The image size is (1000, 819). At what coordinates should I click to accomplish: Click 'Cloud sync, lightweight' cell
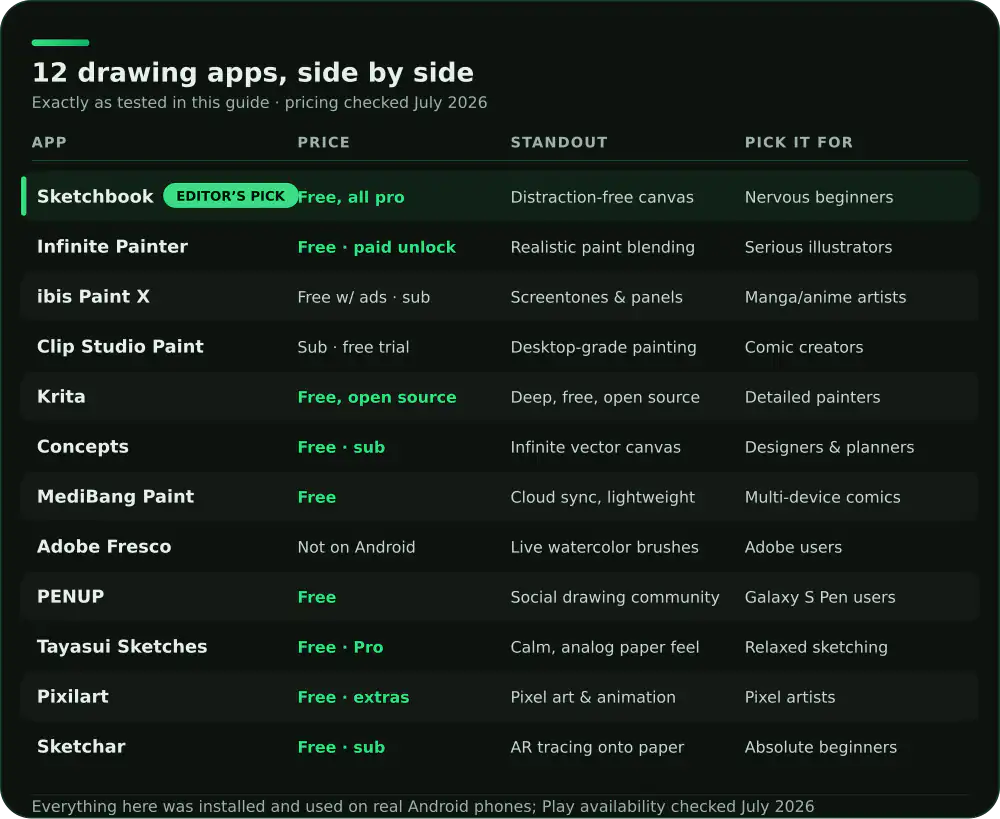point(602,497)
